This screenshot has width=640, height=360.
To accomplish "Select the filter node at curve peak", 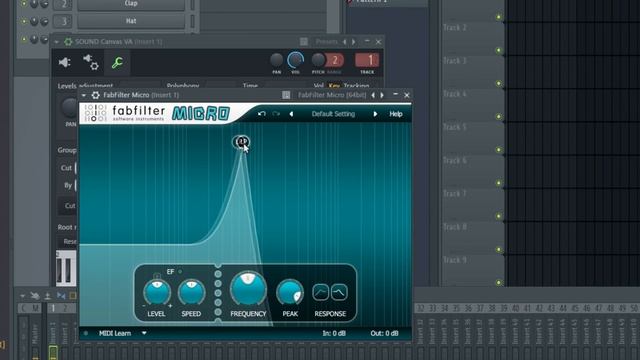I will (241, 142).
